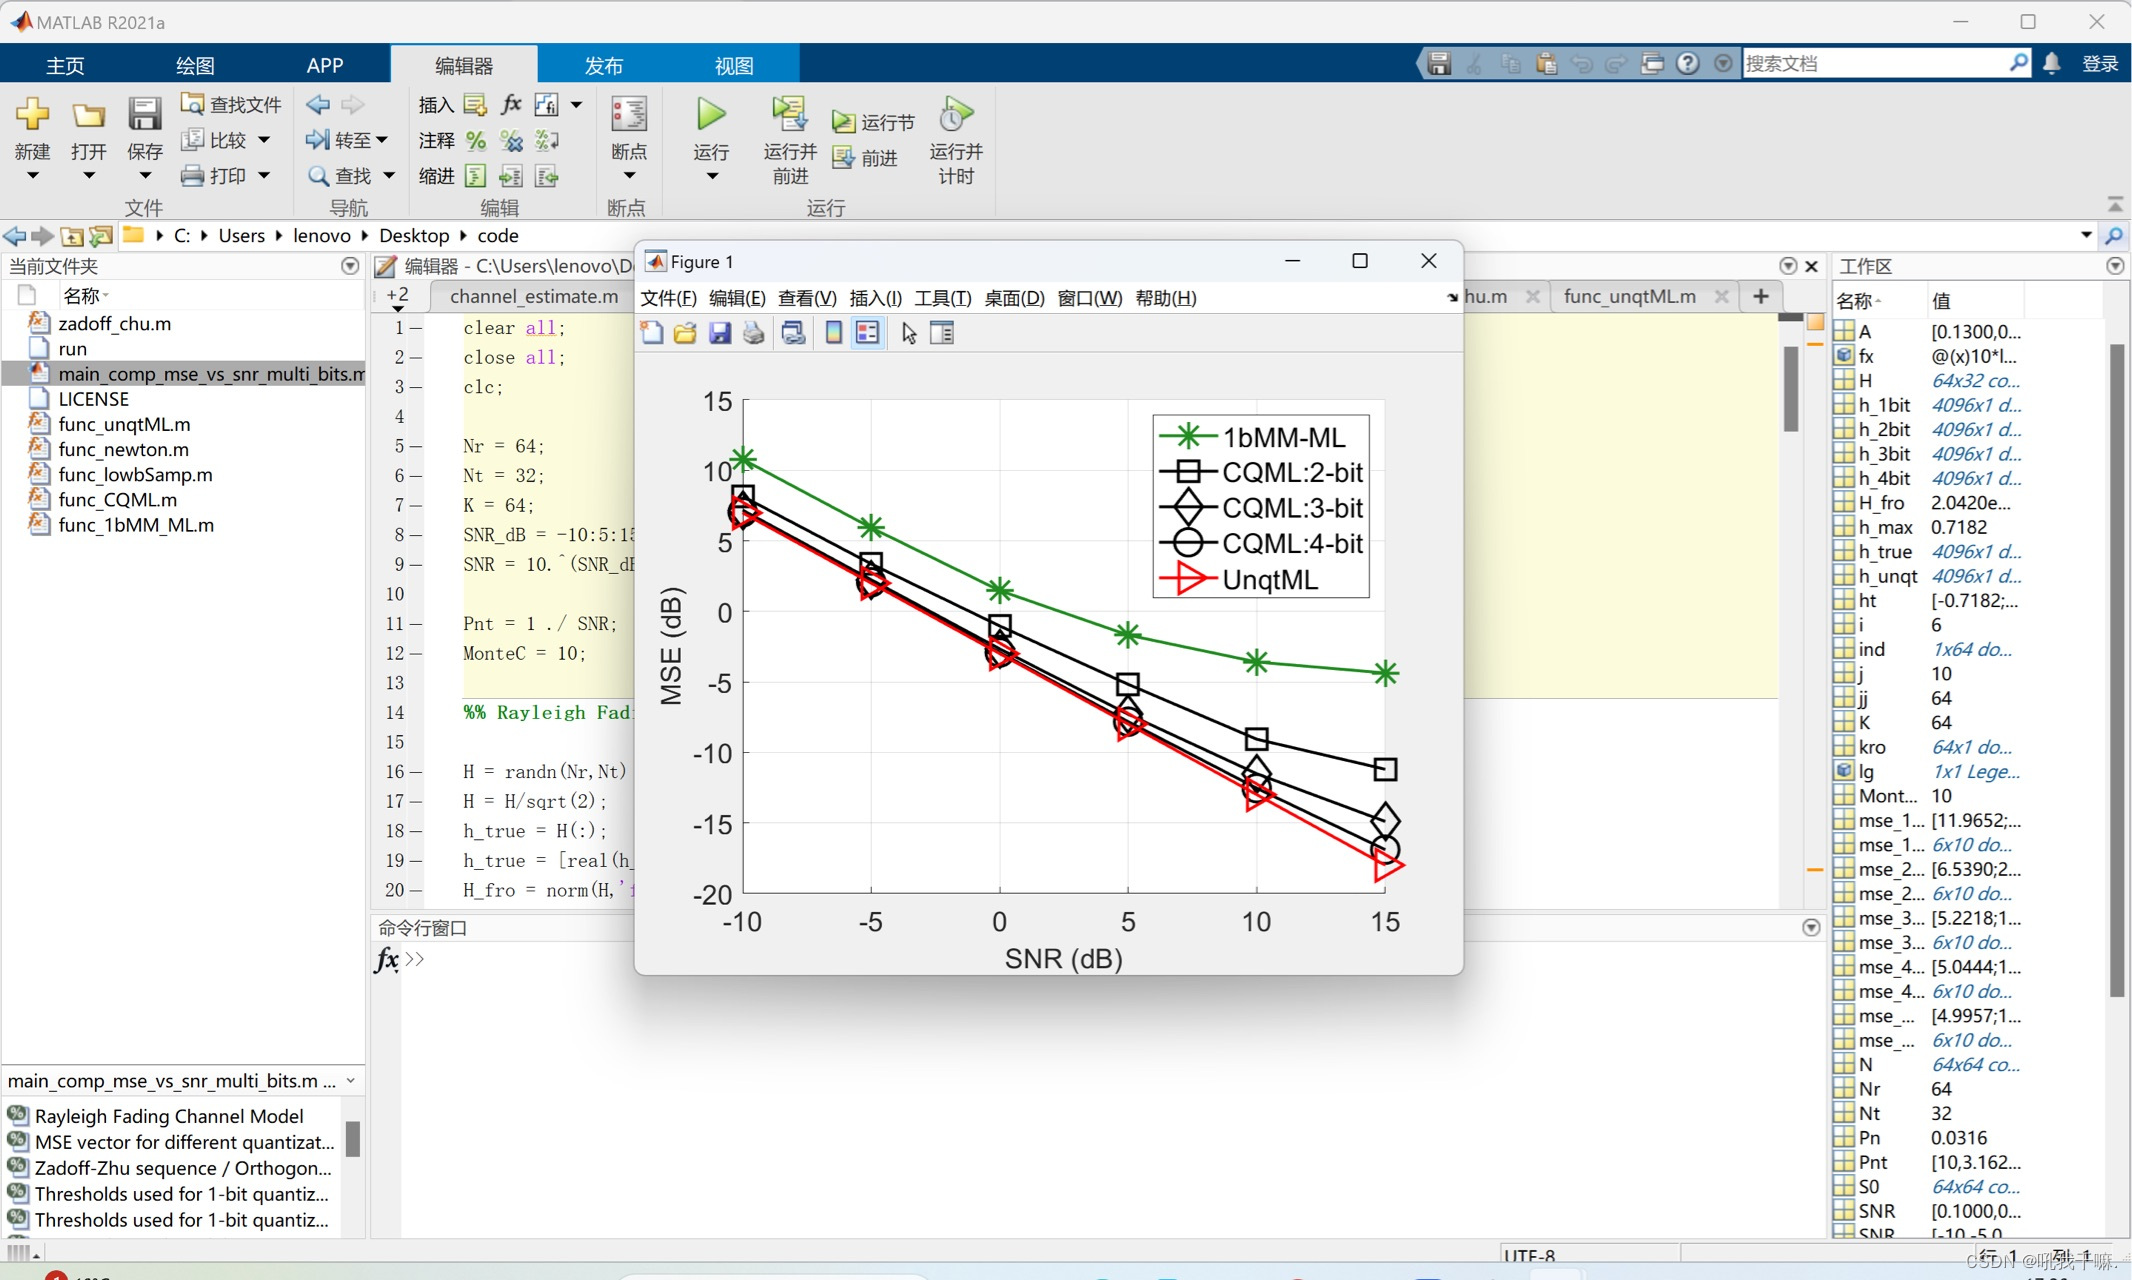Open Figure's Insert menu
Viewport: 2132px width, 1280px height.
[x=875, y=298]
